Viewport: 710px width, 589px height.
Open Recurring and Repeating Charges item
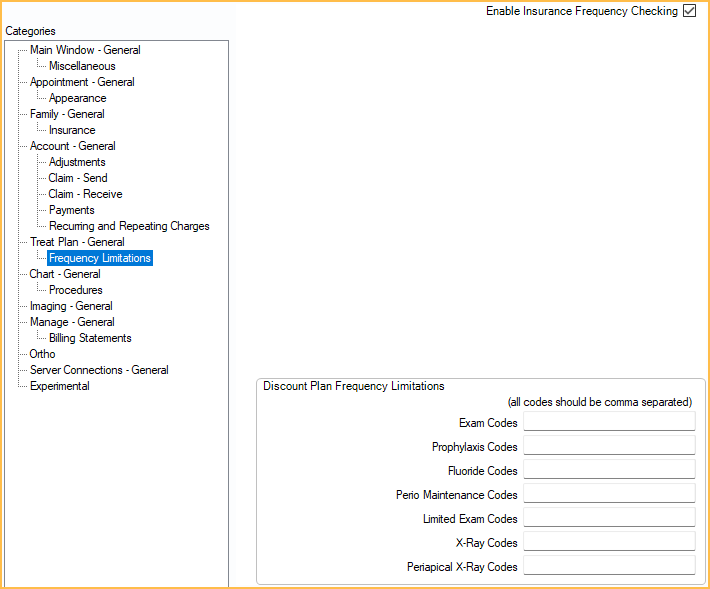(129, 226)
